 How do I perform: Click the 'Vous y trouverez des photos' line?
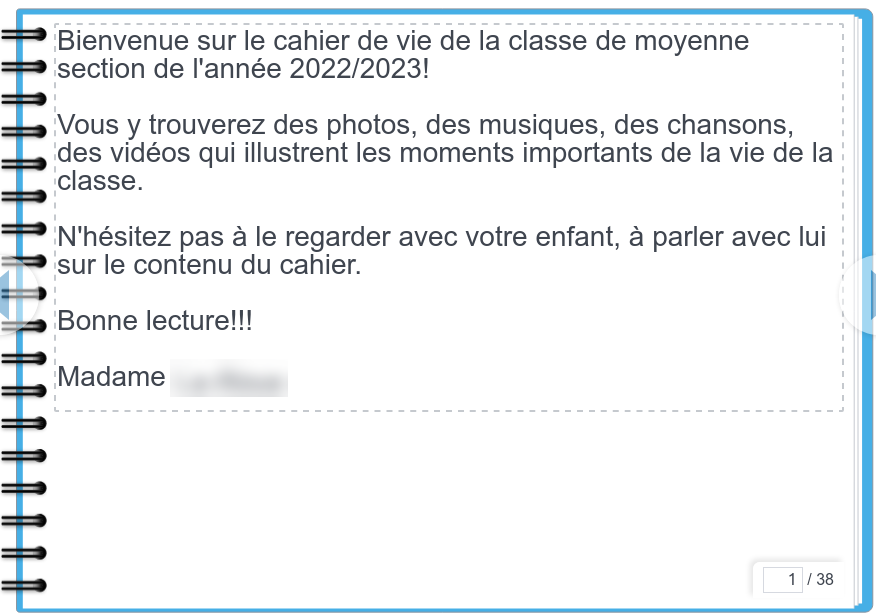tap(425, 127)
